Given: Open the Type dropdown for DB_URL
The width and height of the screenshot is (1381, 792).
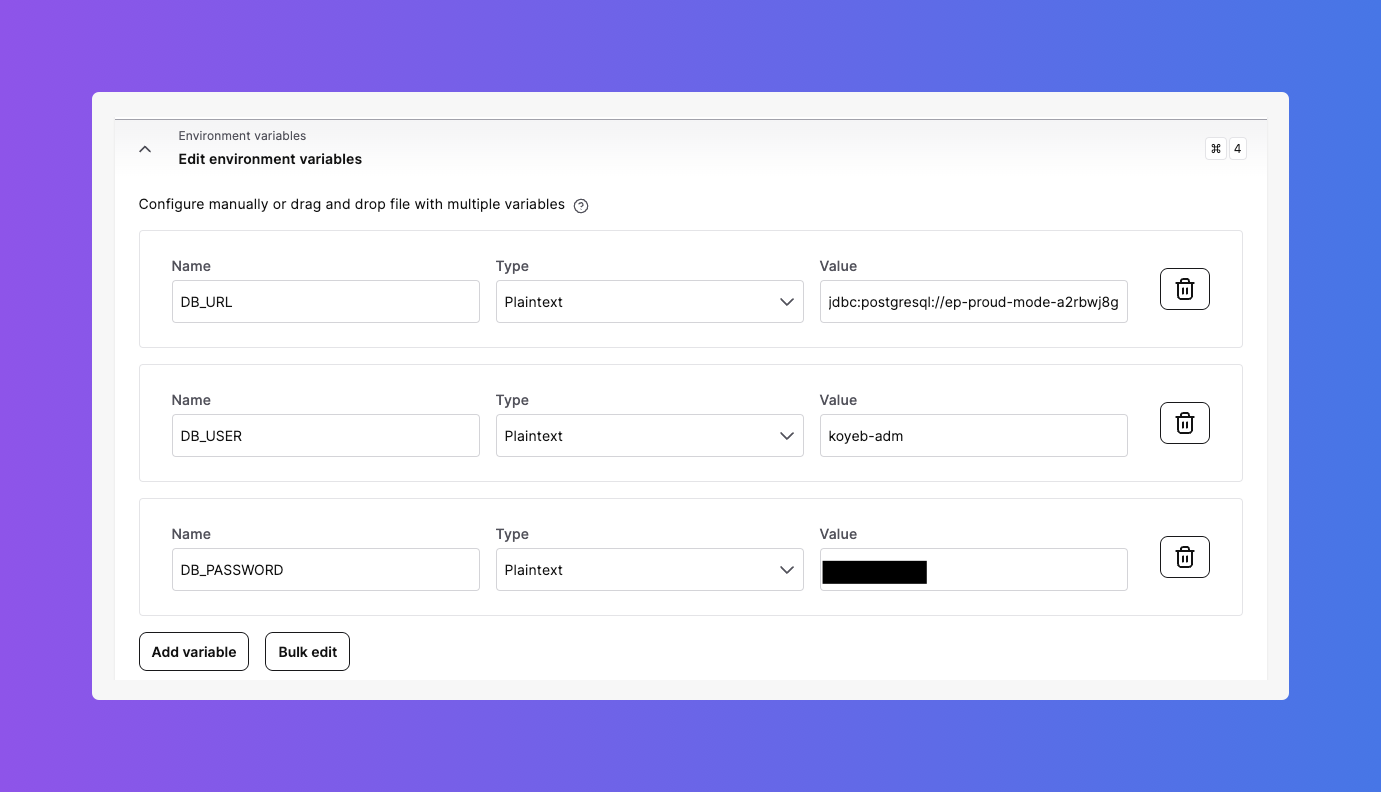Looking at the screenshot, I should tap(649, 301).
